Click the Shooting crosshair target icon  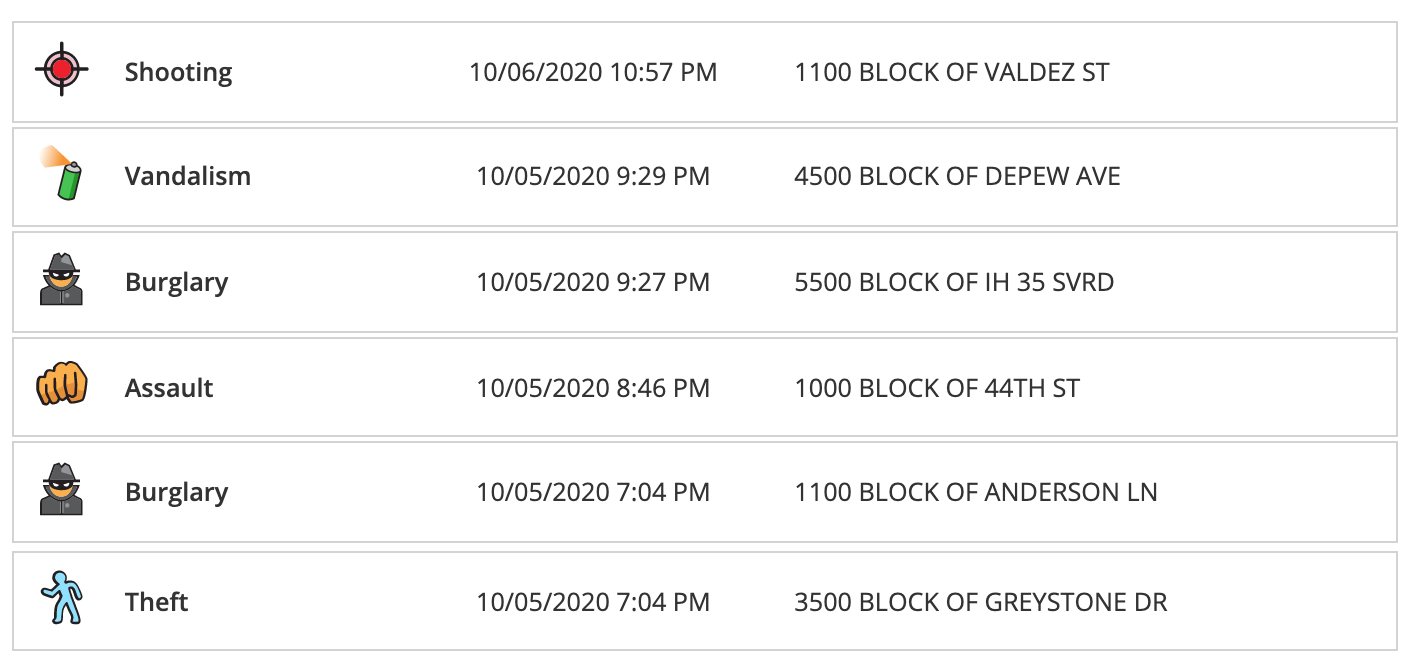click(x=62, y=69)
